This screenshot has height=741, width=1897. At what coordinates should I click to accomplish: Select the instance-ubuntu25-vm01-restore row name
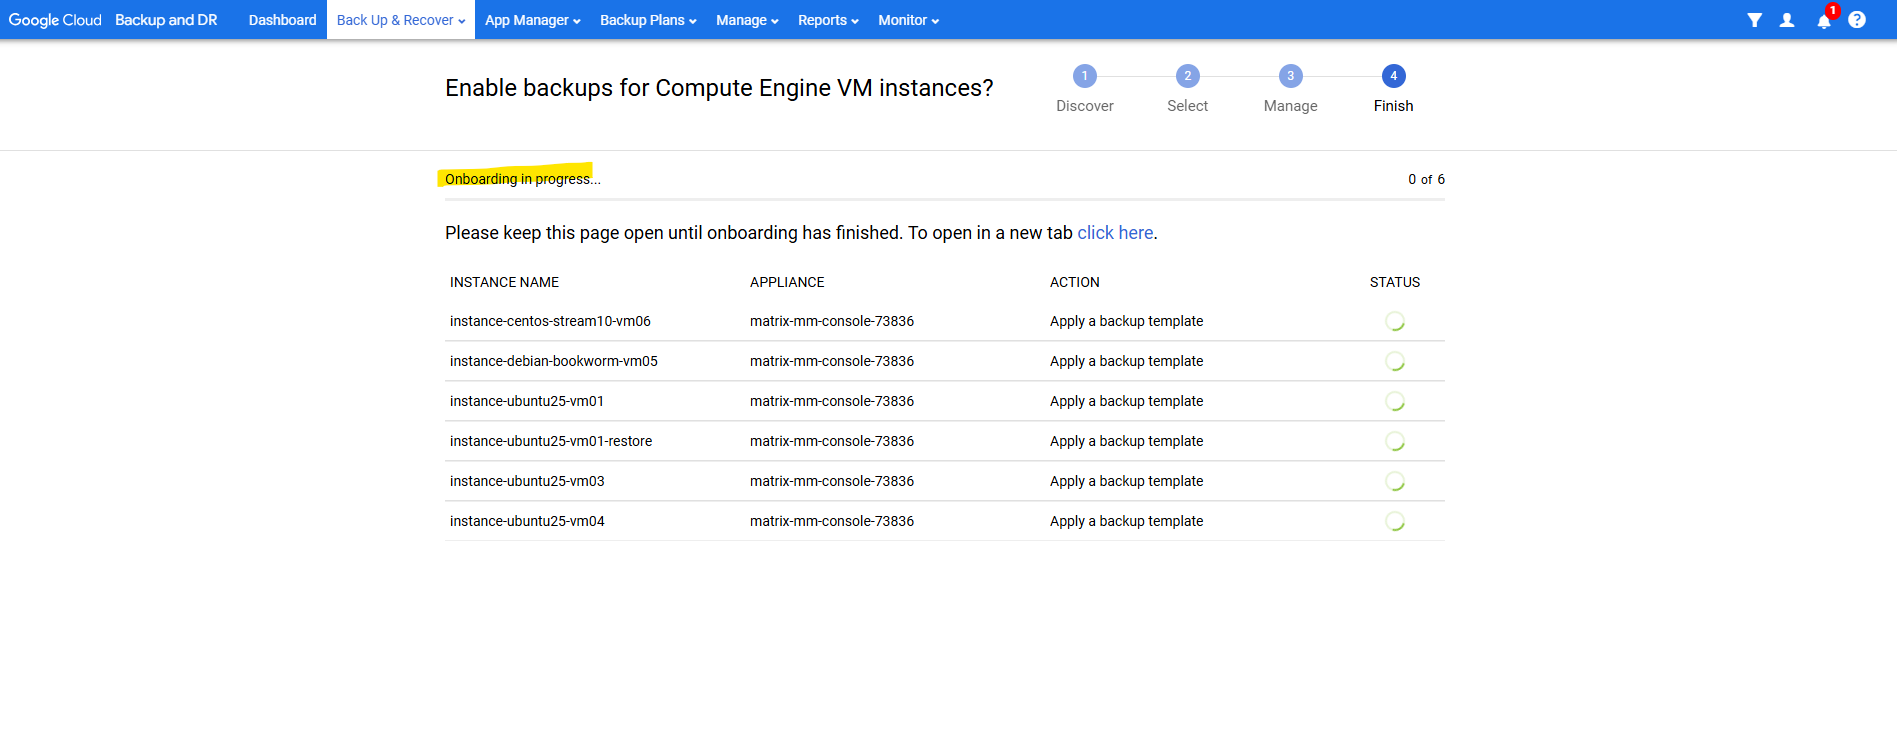point(551,441)
